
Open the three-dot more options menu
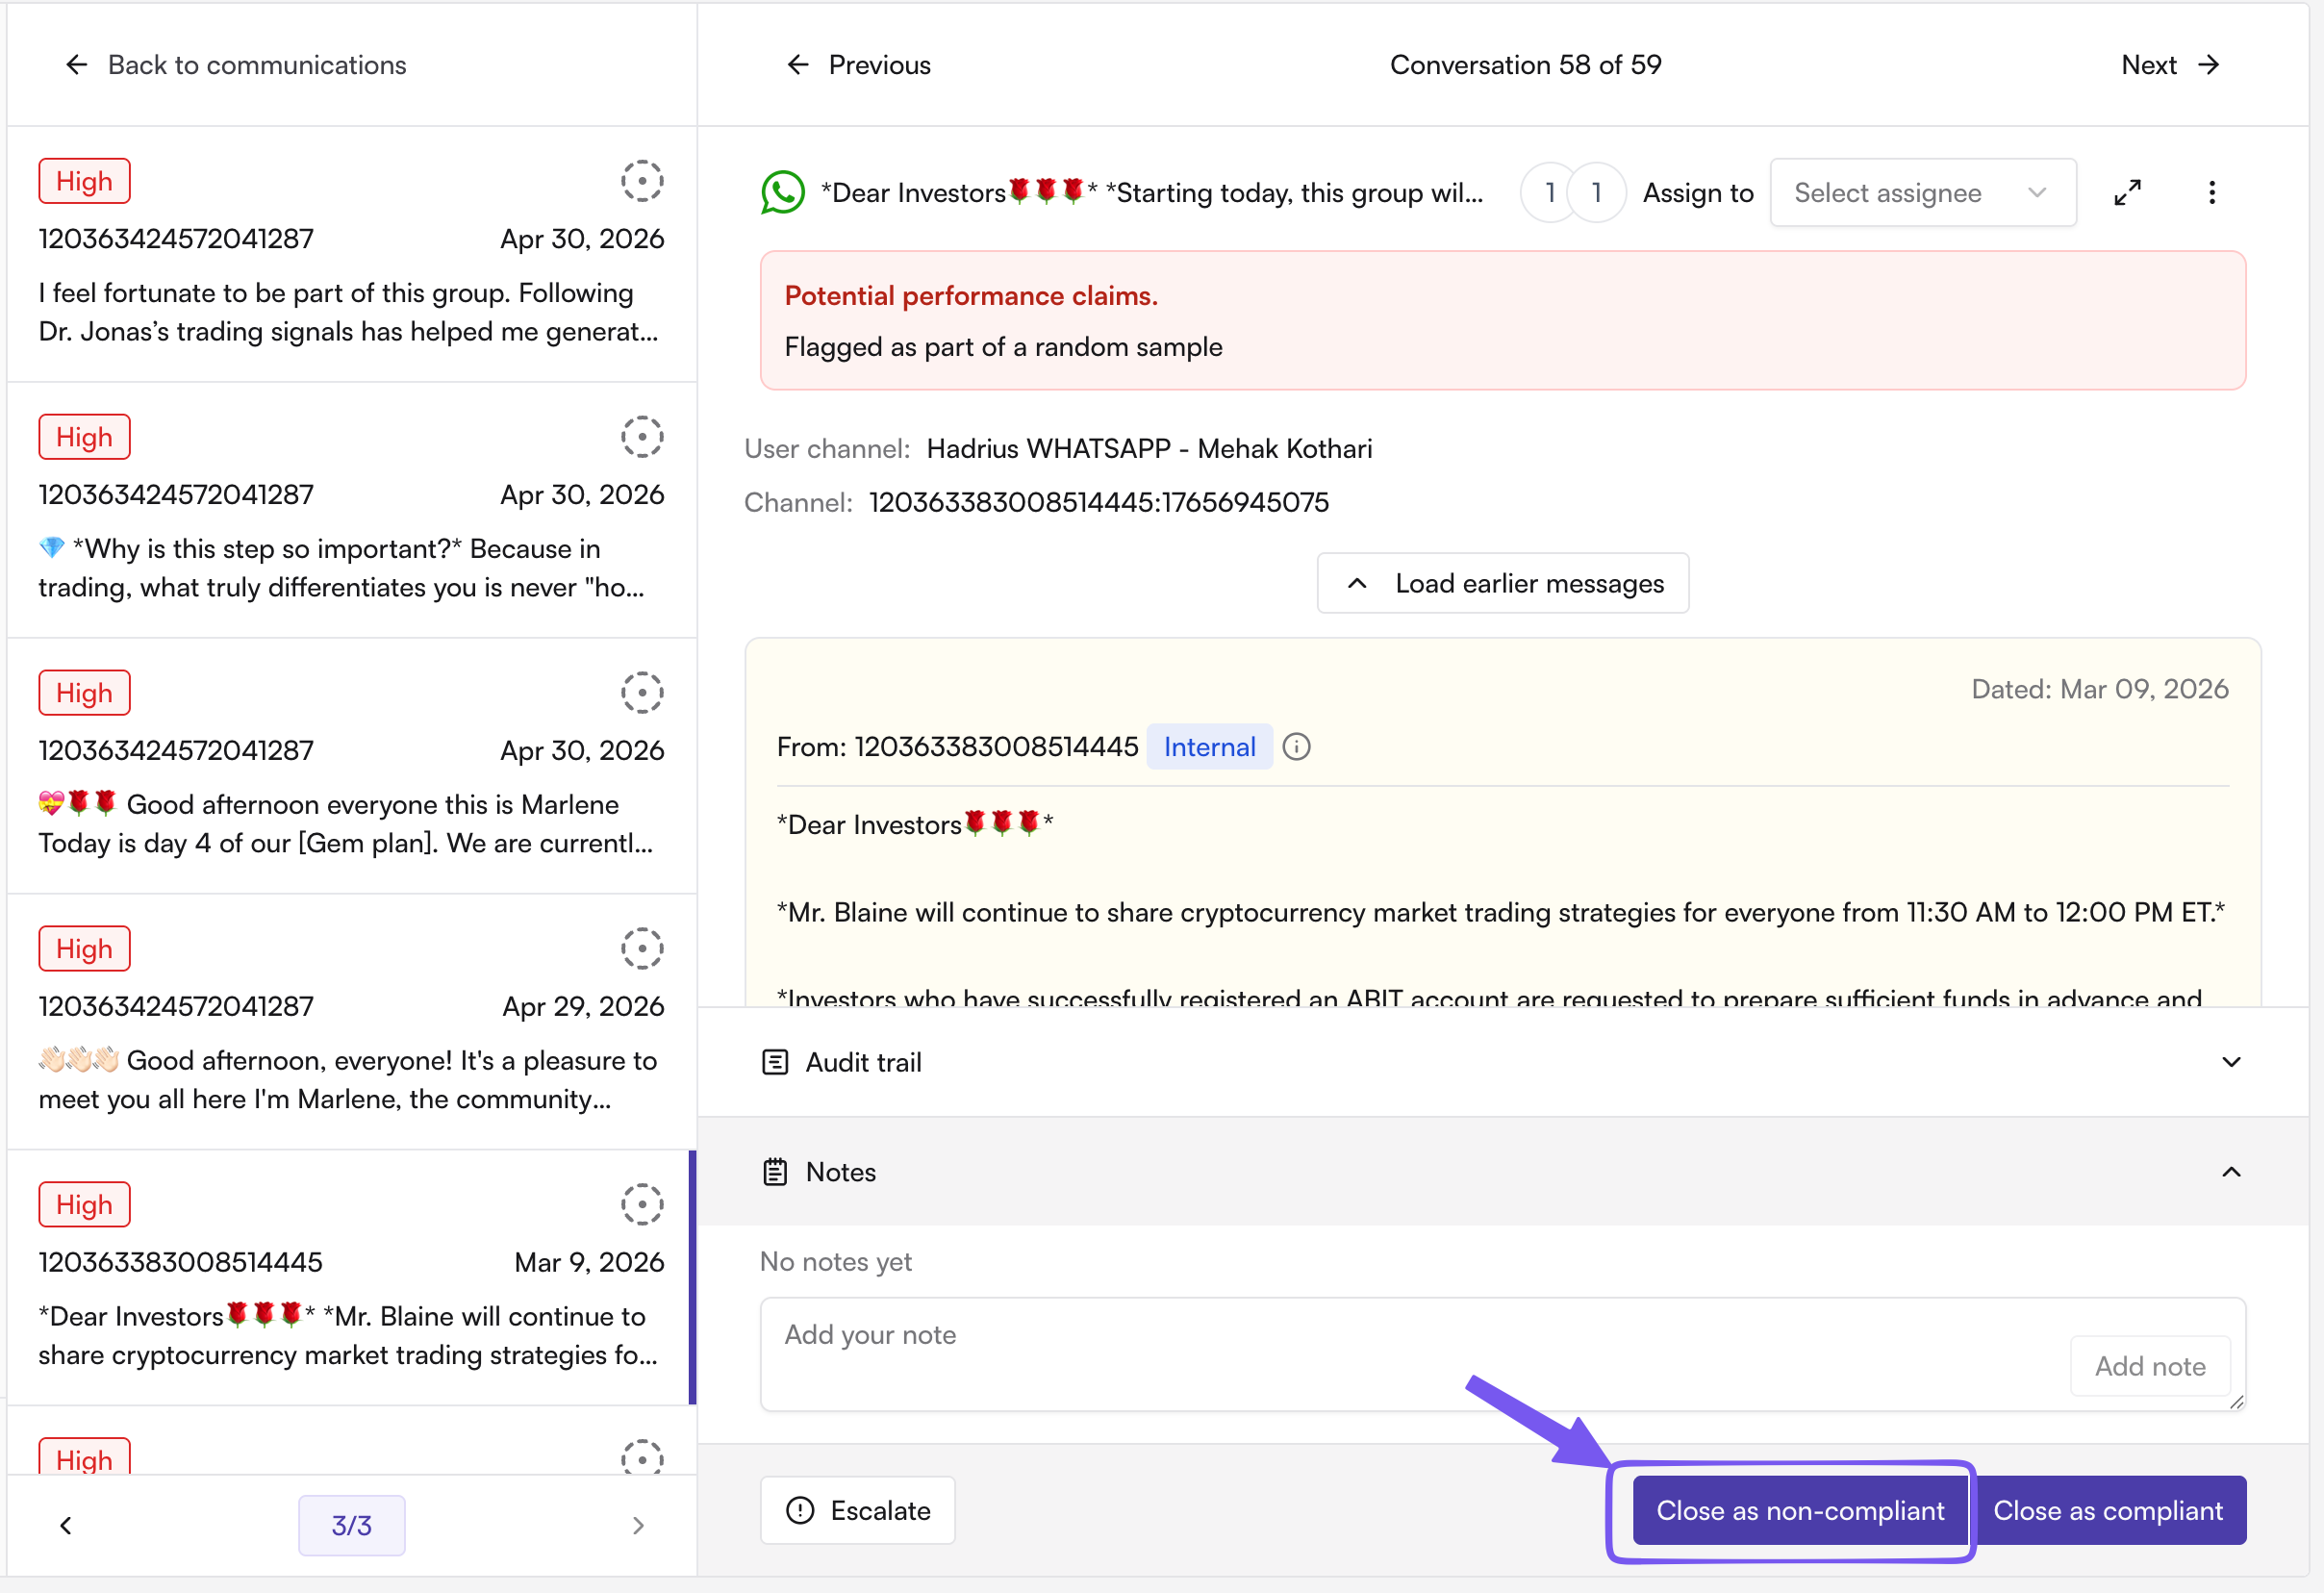tap(2211, 192)
